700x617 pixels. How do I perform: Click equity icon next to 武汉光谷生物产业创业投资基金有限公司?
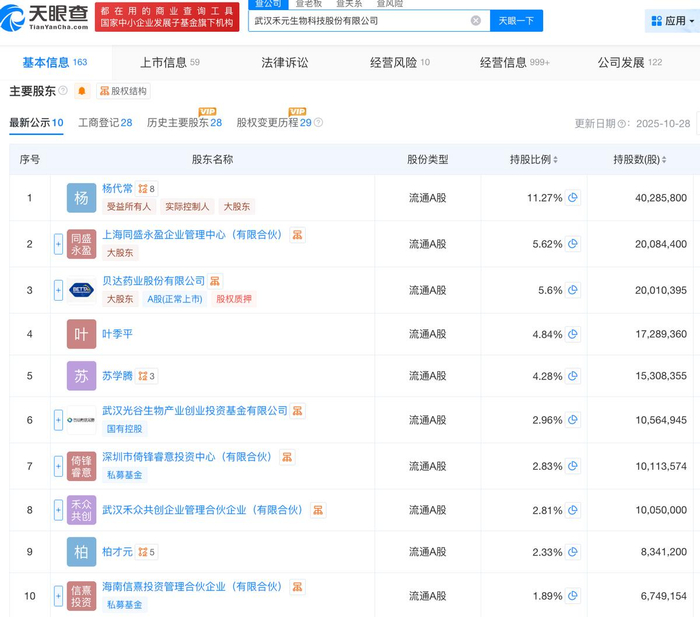click(298, 411)
